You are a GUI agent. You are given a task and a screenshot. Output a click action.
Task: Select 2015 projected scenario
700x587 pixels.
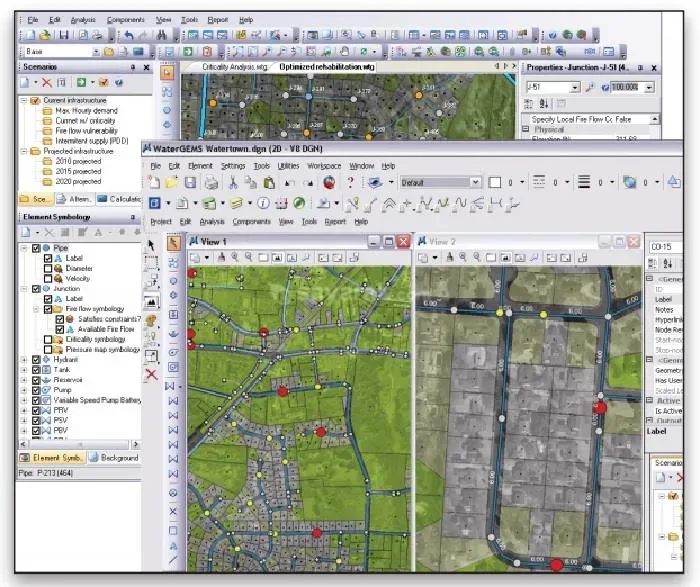78,171
